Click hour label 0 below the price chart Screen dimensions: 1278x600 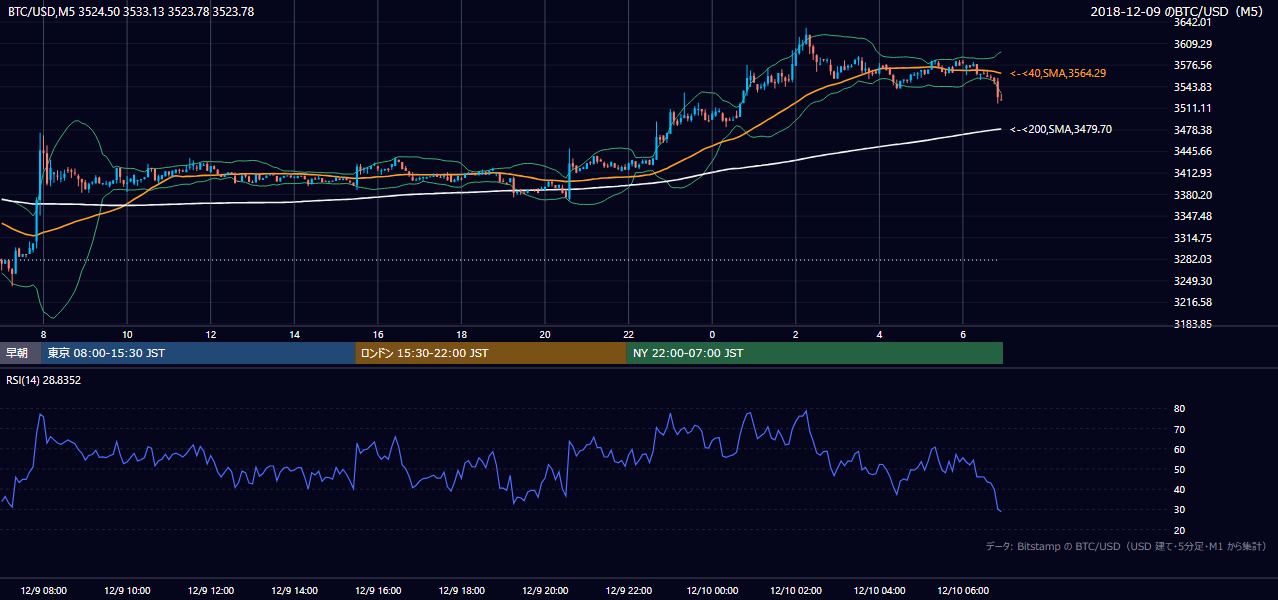point(712,334)
